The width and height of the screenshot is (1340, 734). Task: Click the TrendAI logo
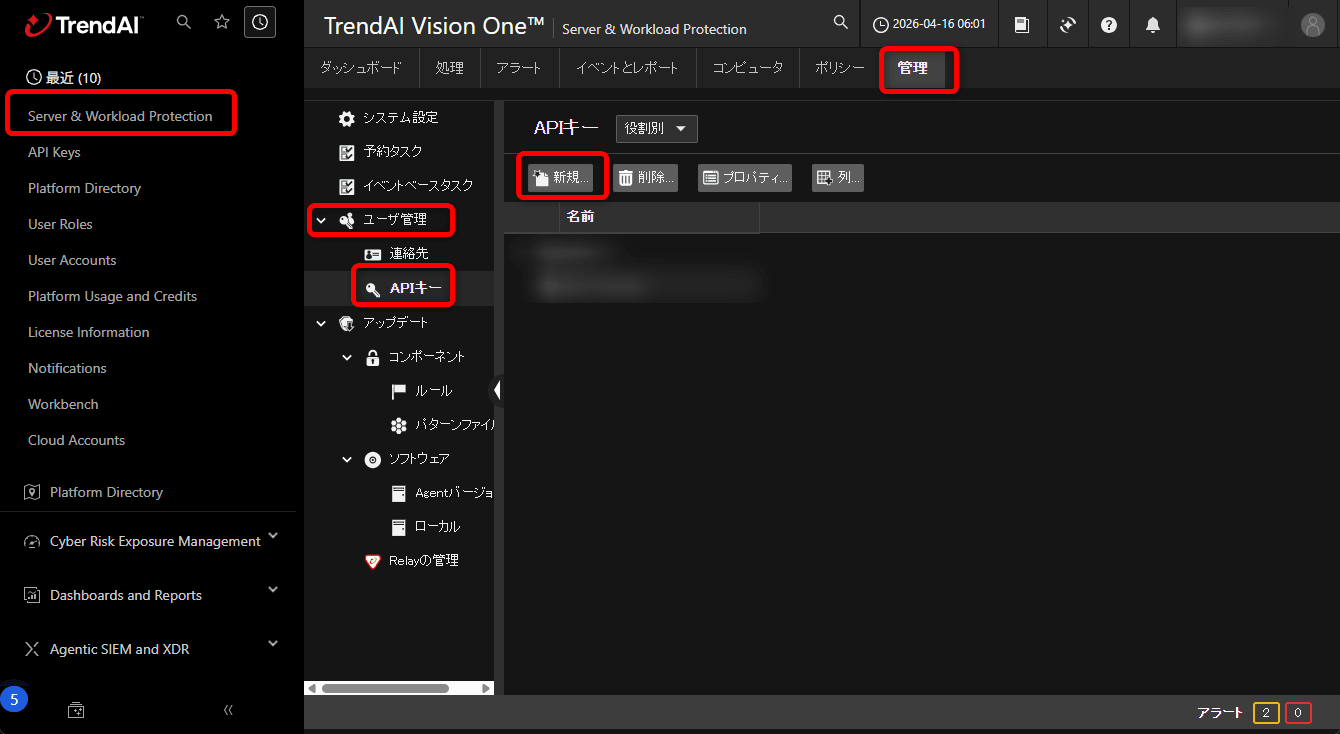pos(84,24)
